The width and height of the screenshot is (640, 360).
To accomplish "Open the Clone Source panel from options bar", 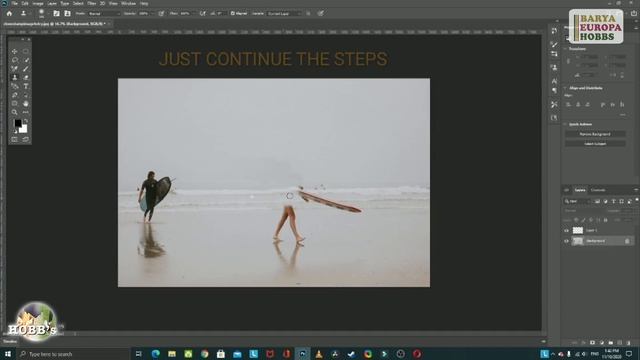I will click(x=67, y=13).
